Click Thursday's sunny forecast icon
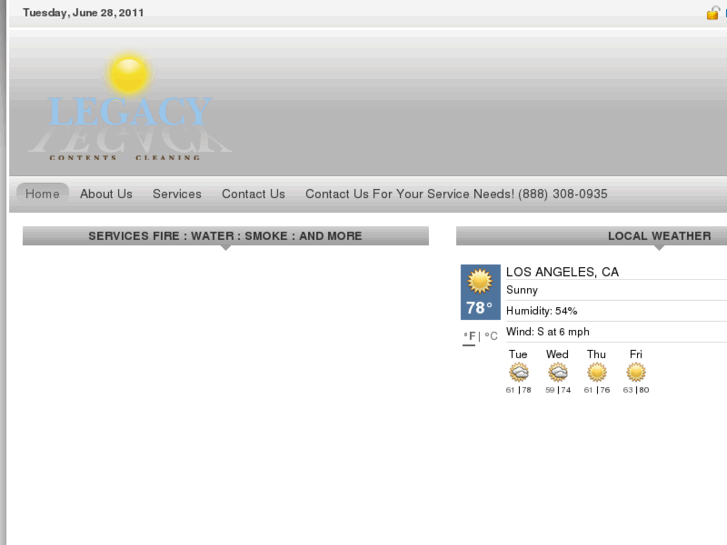Screen dimensions: 727x545 597,372
